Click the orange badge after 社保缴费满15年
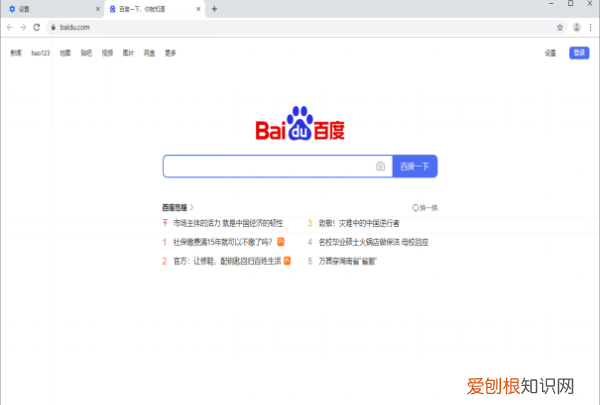This screenshot has width=600, height=405. tap(281, 242)
